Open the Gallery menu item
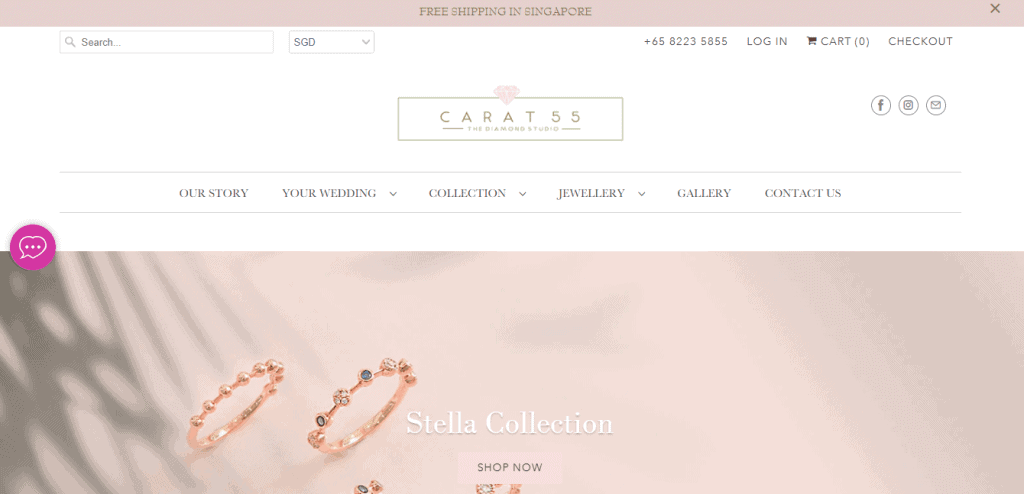This screenshot has height=494, width=1024. [704, 193]
